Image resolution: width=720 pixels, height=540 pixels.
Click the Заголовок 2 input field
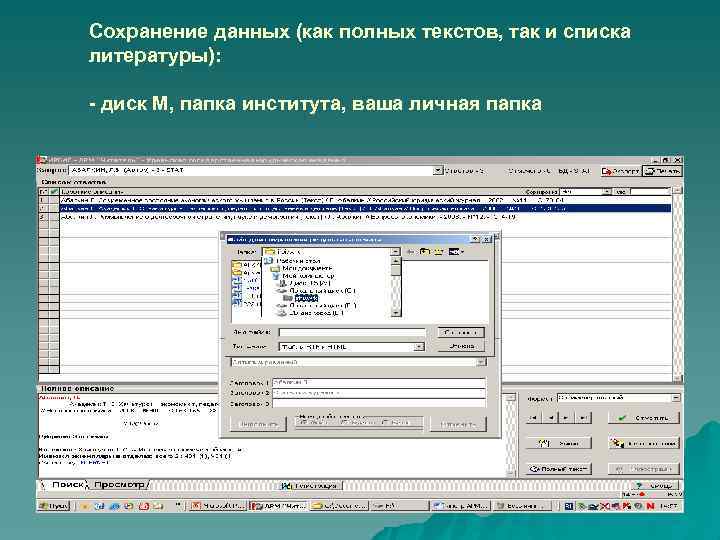[379, 393]
